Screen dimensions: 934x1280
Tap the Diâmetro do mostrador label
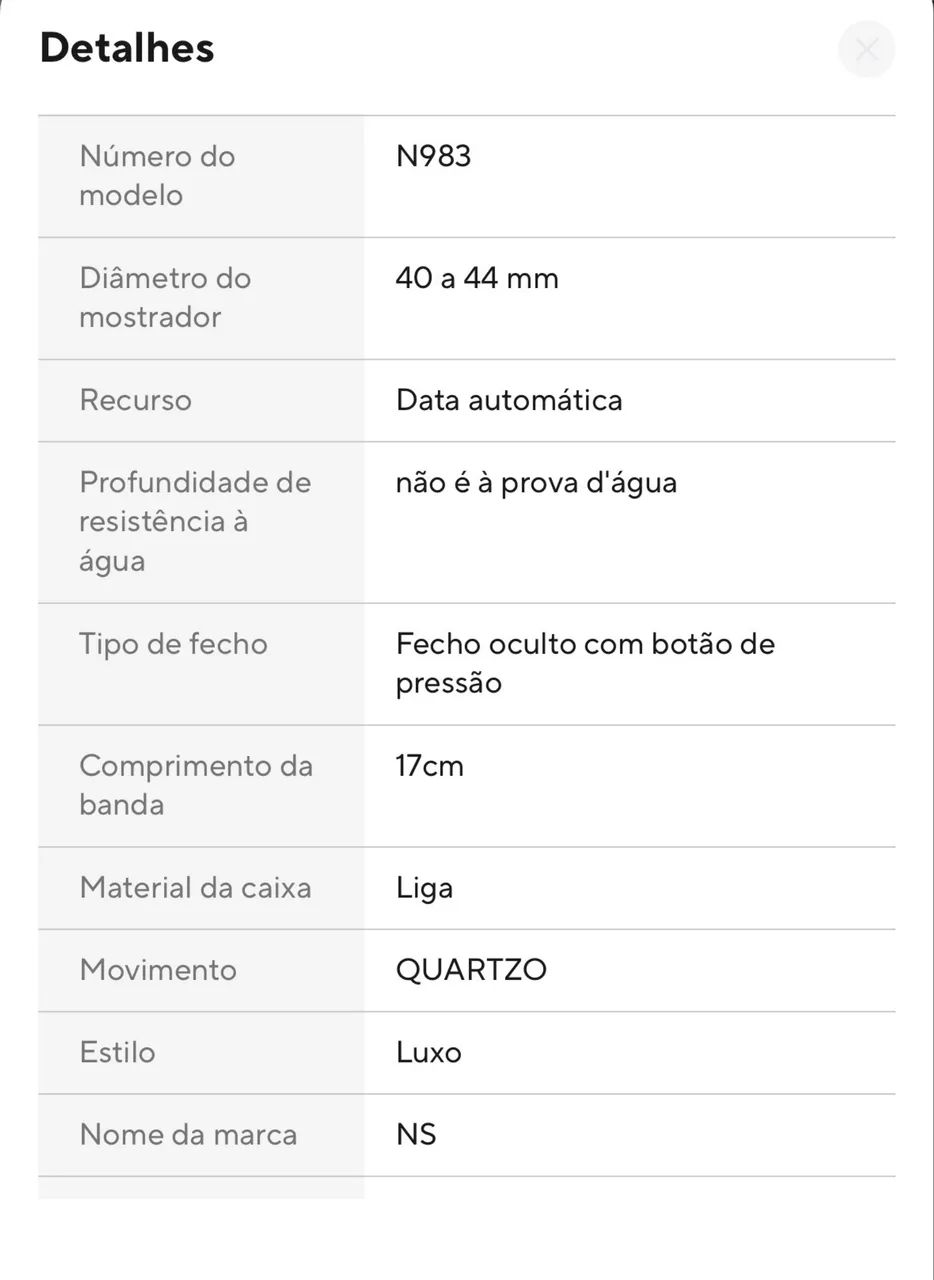(165, 298)
